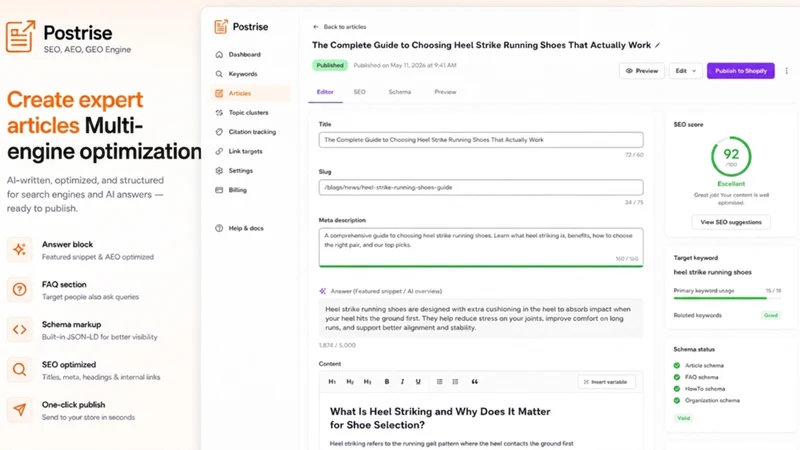Viewport: 800px width, 450px height.
Task: Click the Published status badge
Action: tap(330, 65)
